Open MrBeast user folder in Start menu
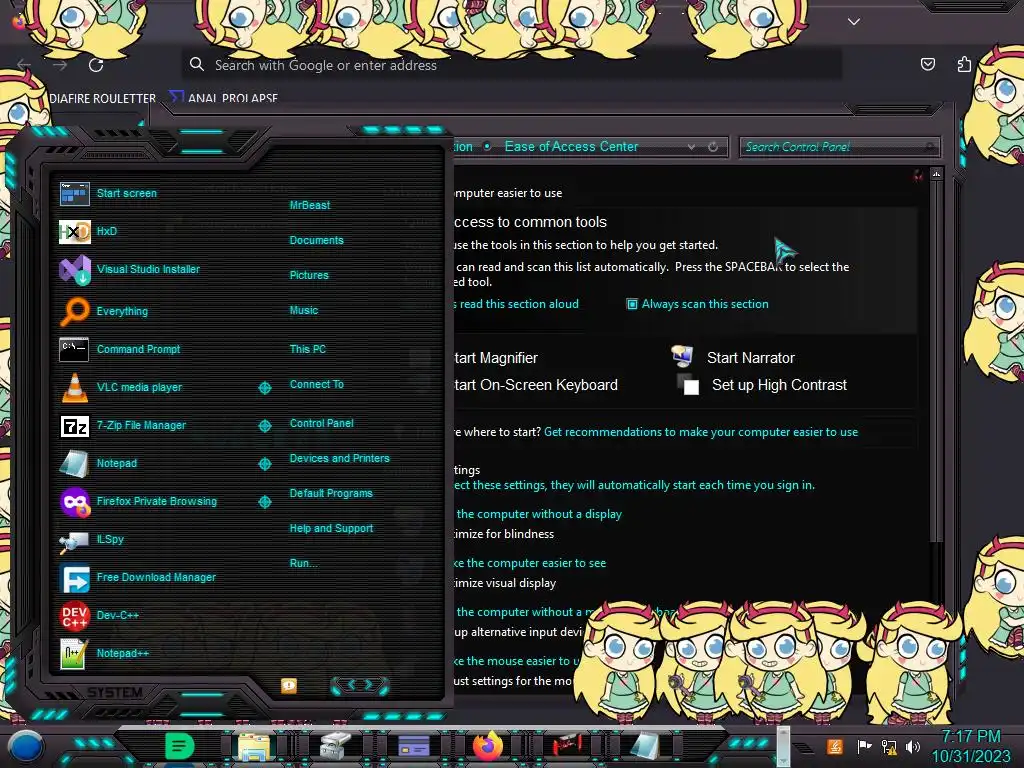 click(310, 205)
